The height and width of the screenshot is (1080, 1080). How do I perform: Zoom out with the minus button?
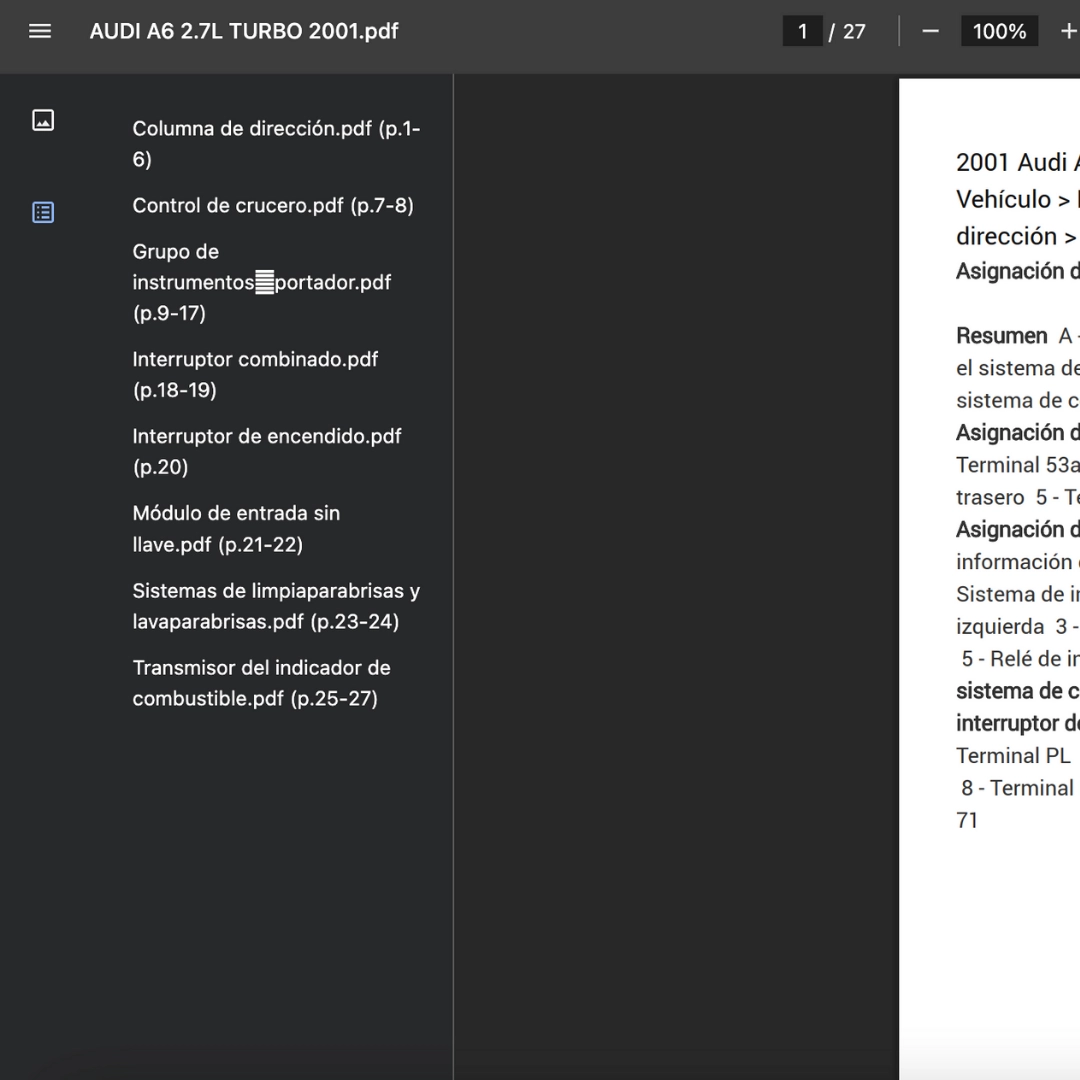[x=931, y=31]
